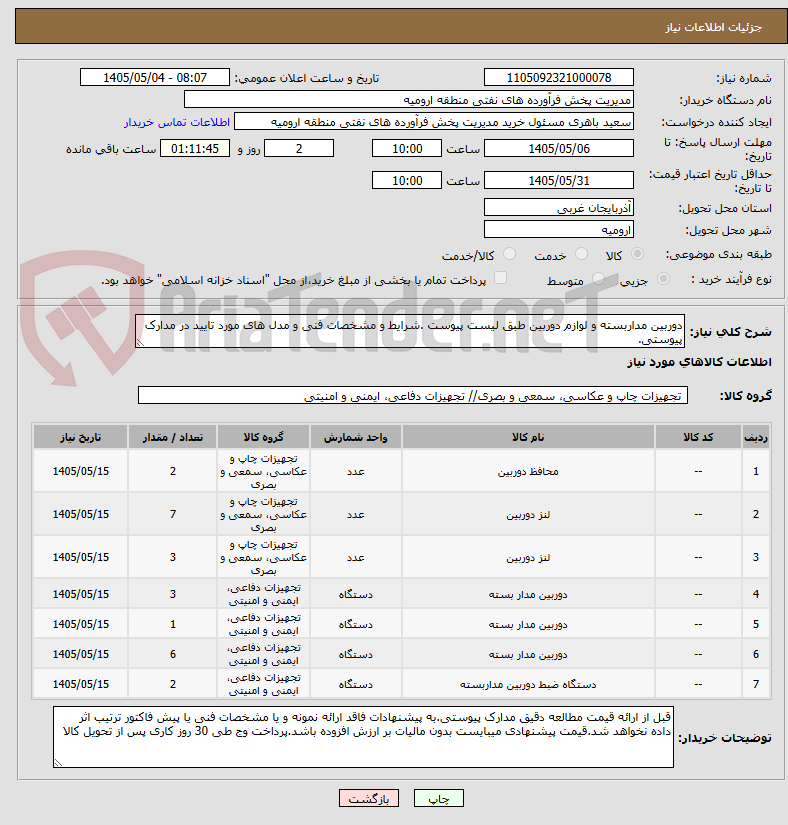Viewport: 788px width, 825px height.
Task: Click the response deadline date 1405/05/06
Action: 559,148
